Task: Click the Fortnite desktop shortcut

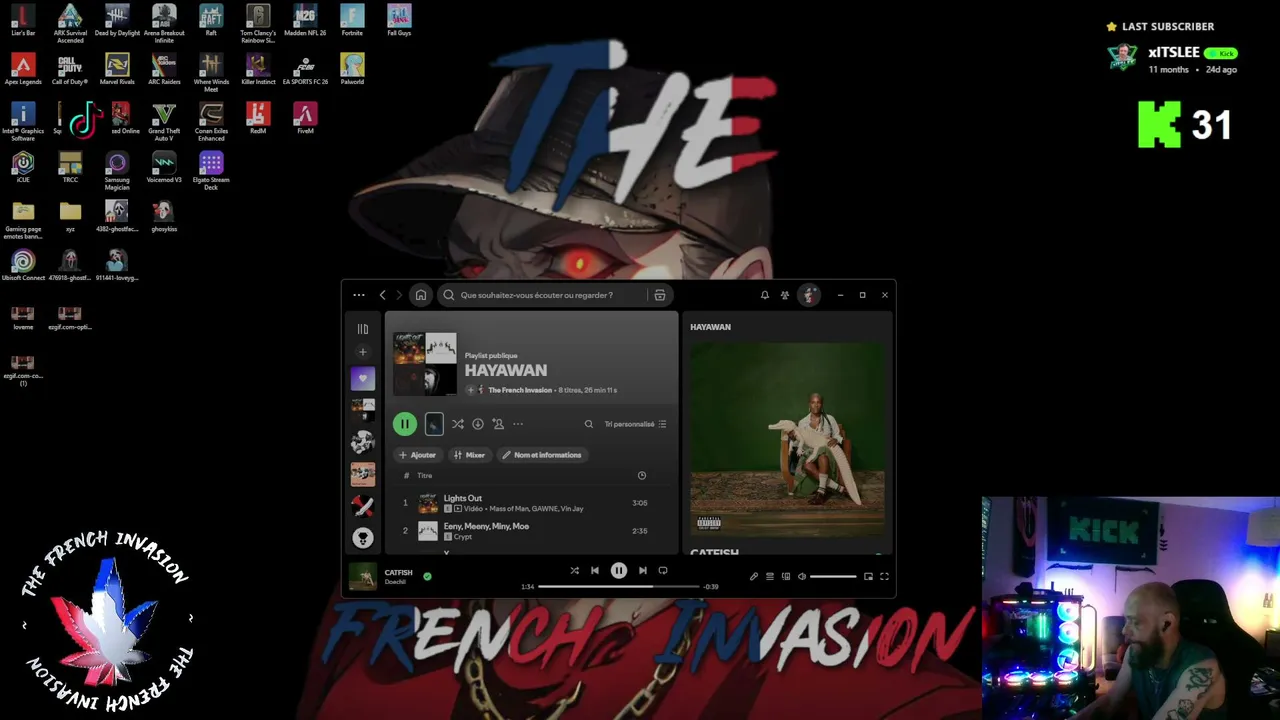Action: tap(352, 21)
